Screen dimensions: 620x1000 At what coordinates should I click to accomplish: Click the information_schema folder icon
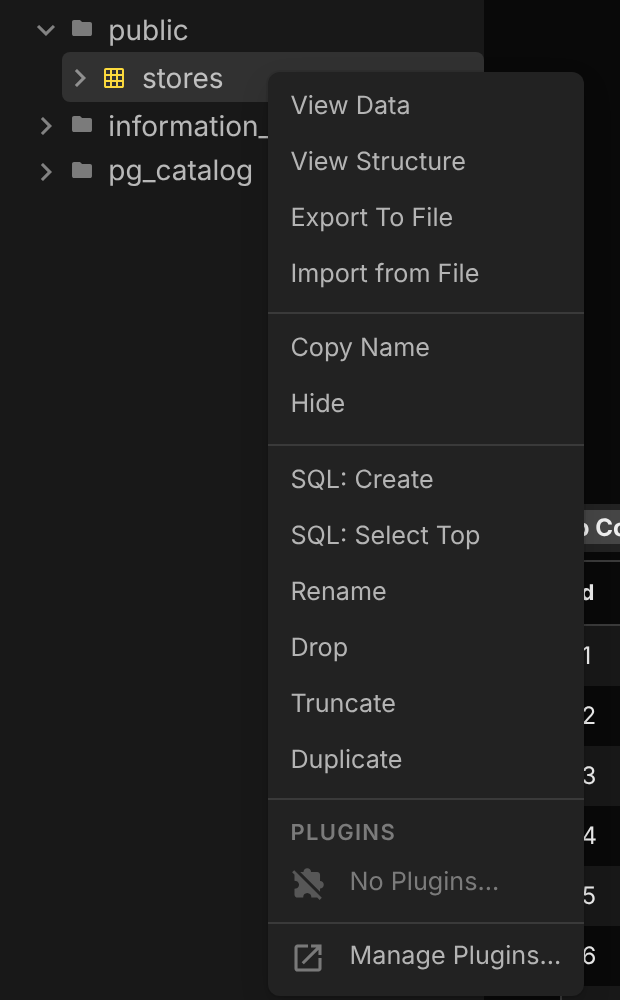[x=82, y=124]
